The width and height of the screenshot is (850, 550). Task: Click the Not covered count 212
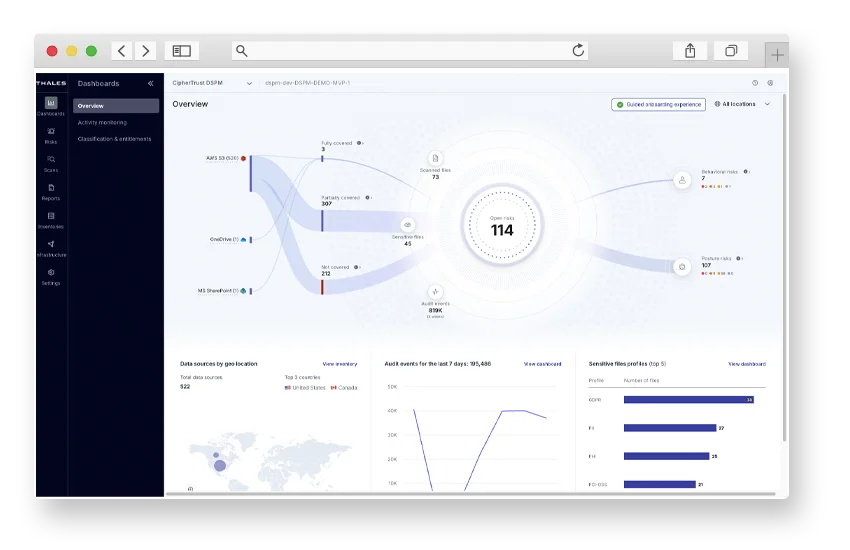point(326,274)
